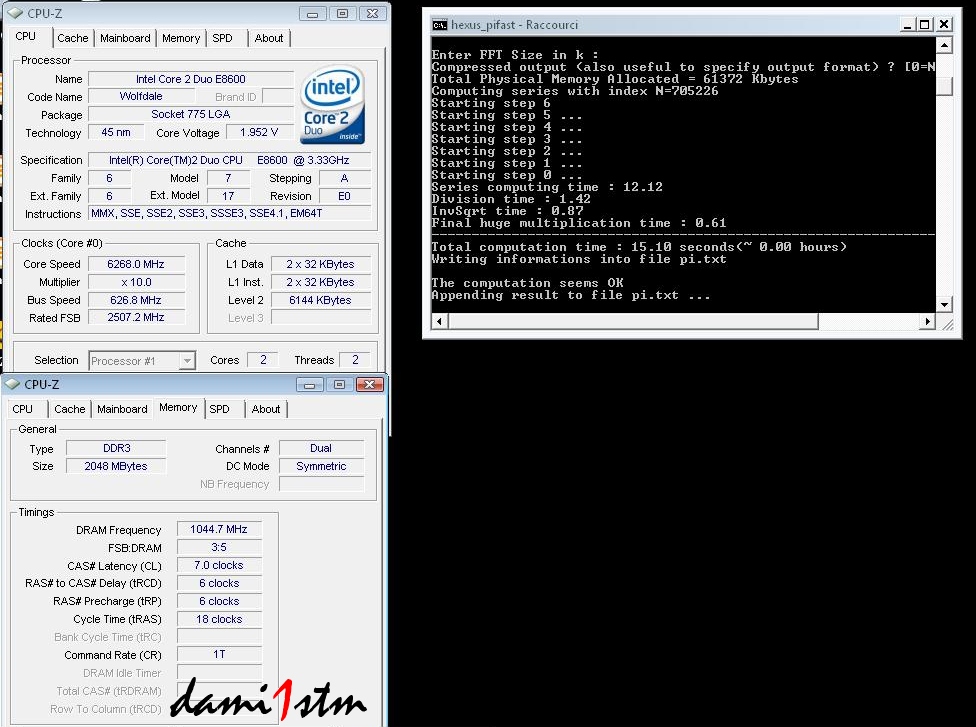
Task: Click the FSB:DRAM value '3:5'
Action: click(x=219, y=547)
